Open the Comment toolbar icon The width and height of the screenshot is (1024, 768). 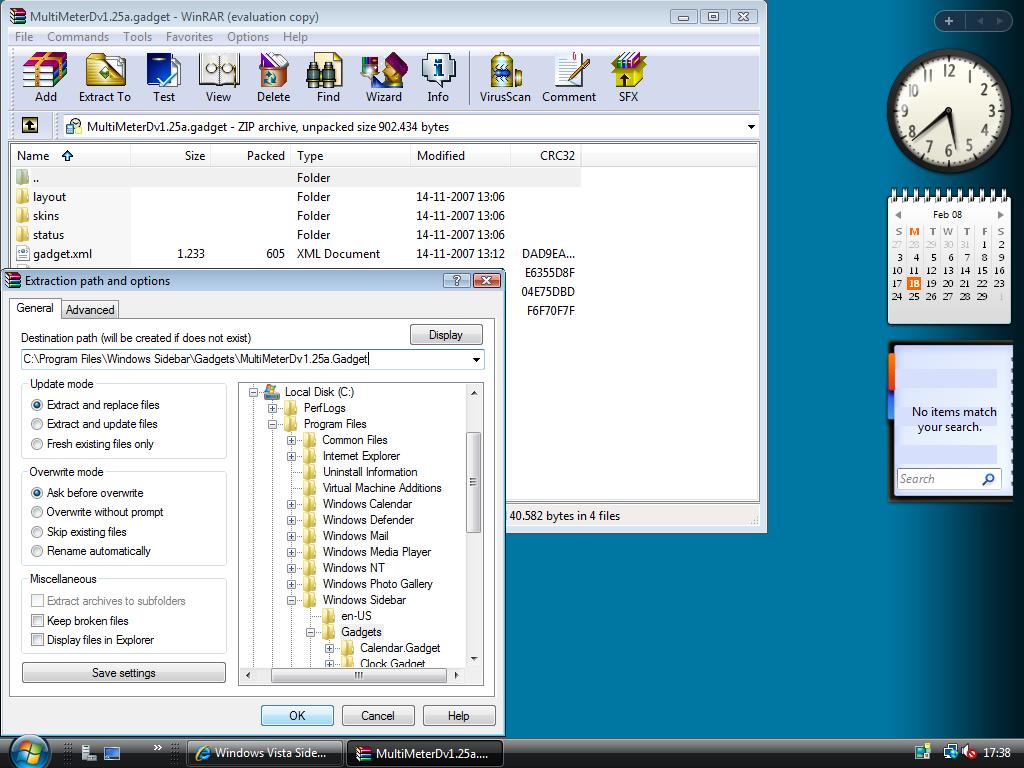pyautogui.click(x=569, y=78)
